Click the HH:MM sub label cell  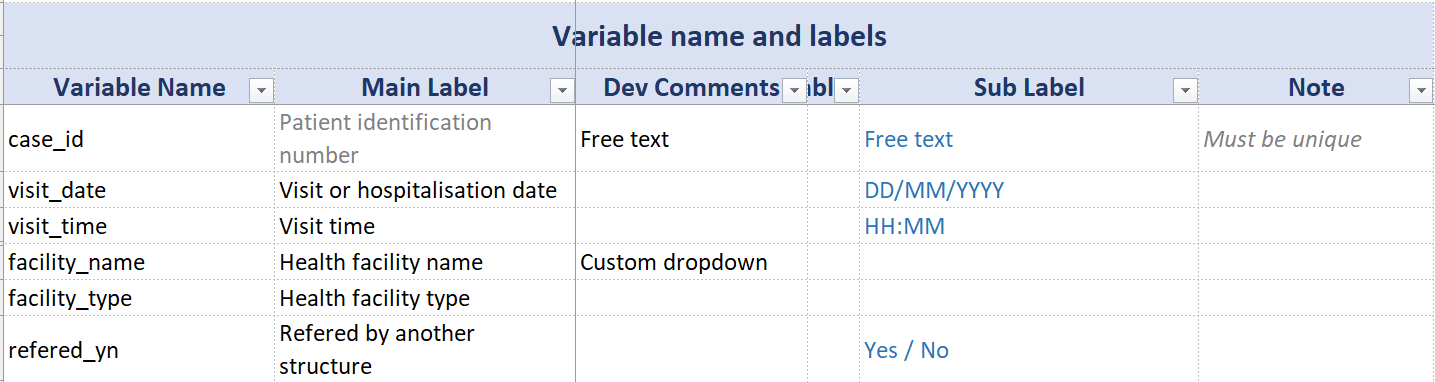click(x=1029, y=226)
